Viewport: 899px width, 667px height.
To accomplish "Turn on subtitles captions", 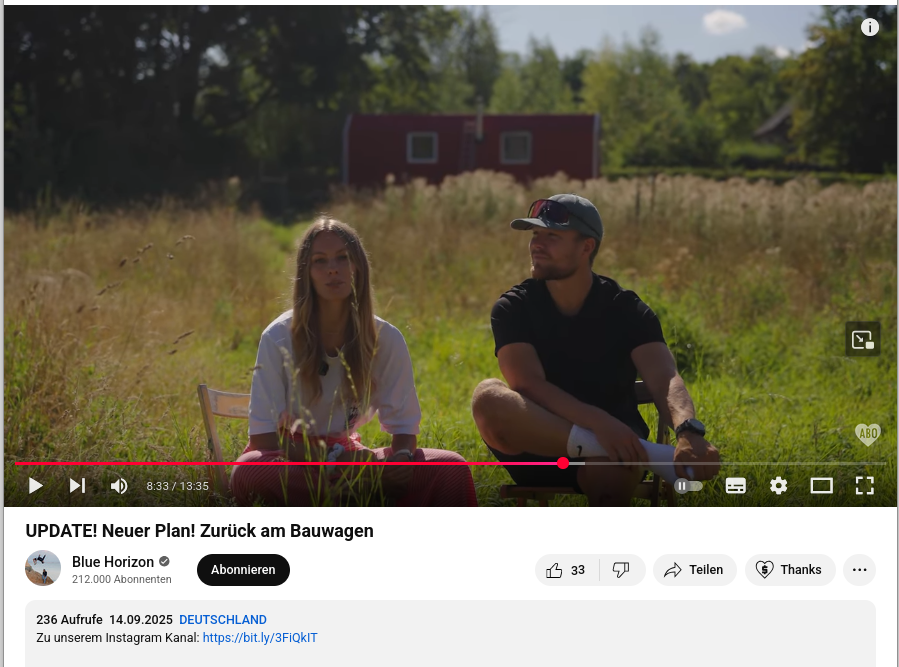I will click(736, 486).
